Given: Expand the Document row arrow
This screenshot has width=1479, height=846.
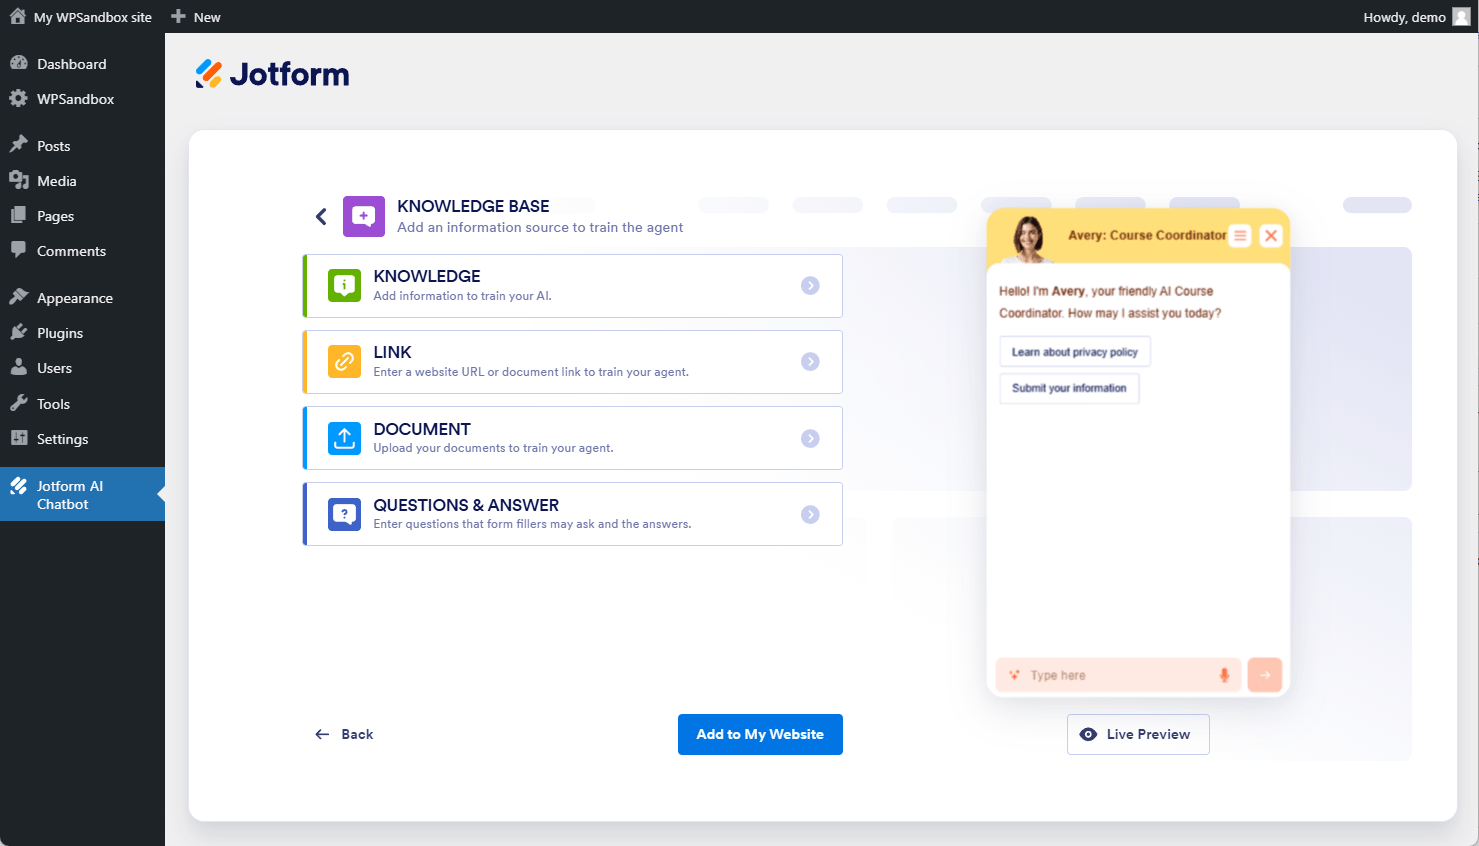Looking at the screenshot, I should (x=810, y=438).
